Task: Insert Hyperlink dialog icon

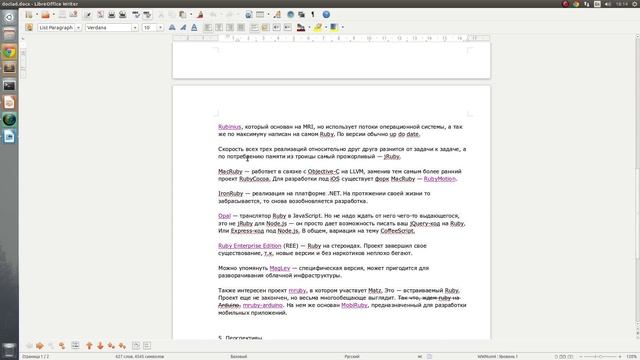Action: click(x=249, y=15)
